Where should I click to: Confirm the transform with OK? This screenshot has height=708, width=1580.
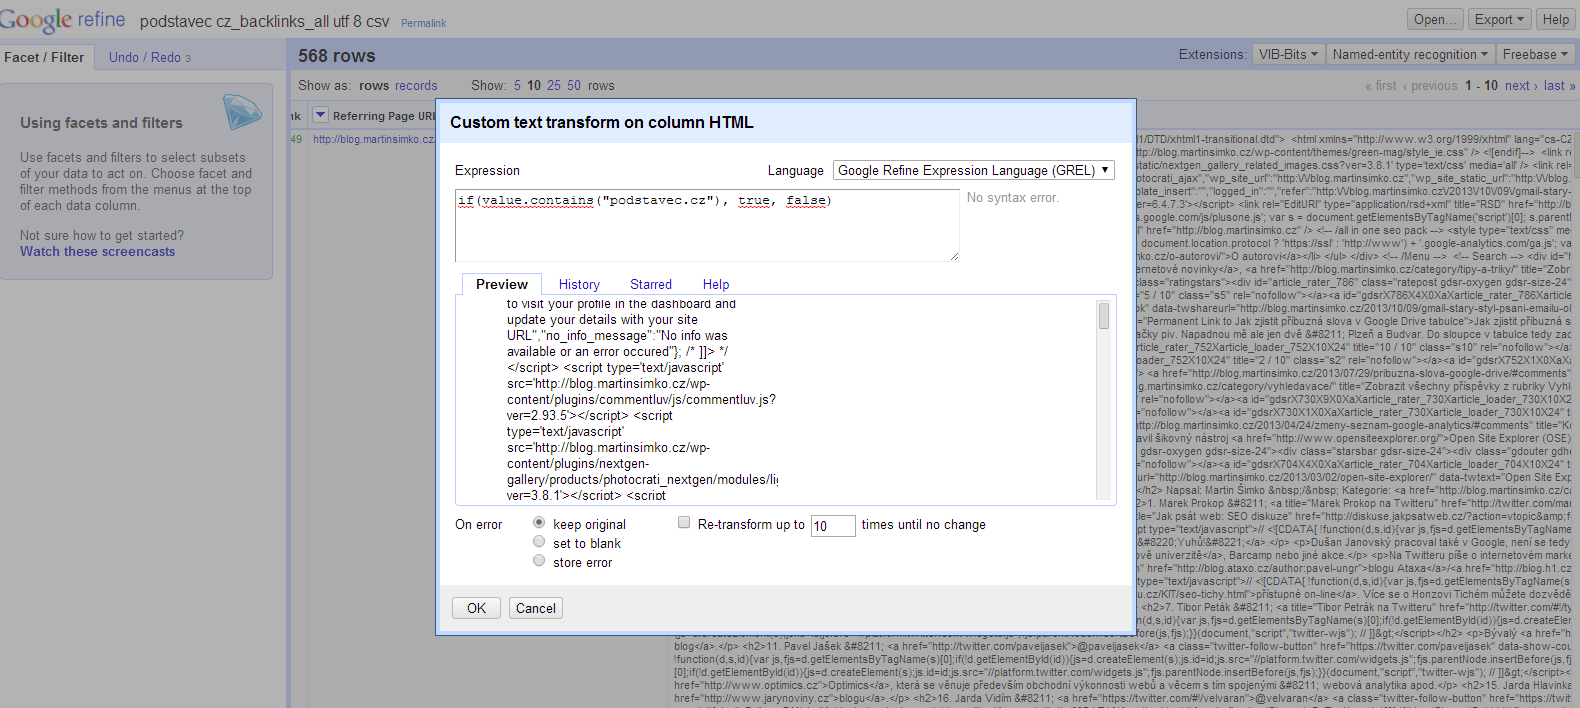click(476, 608)
